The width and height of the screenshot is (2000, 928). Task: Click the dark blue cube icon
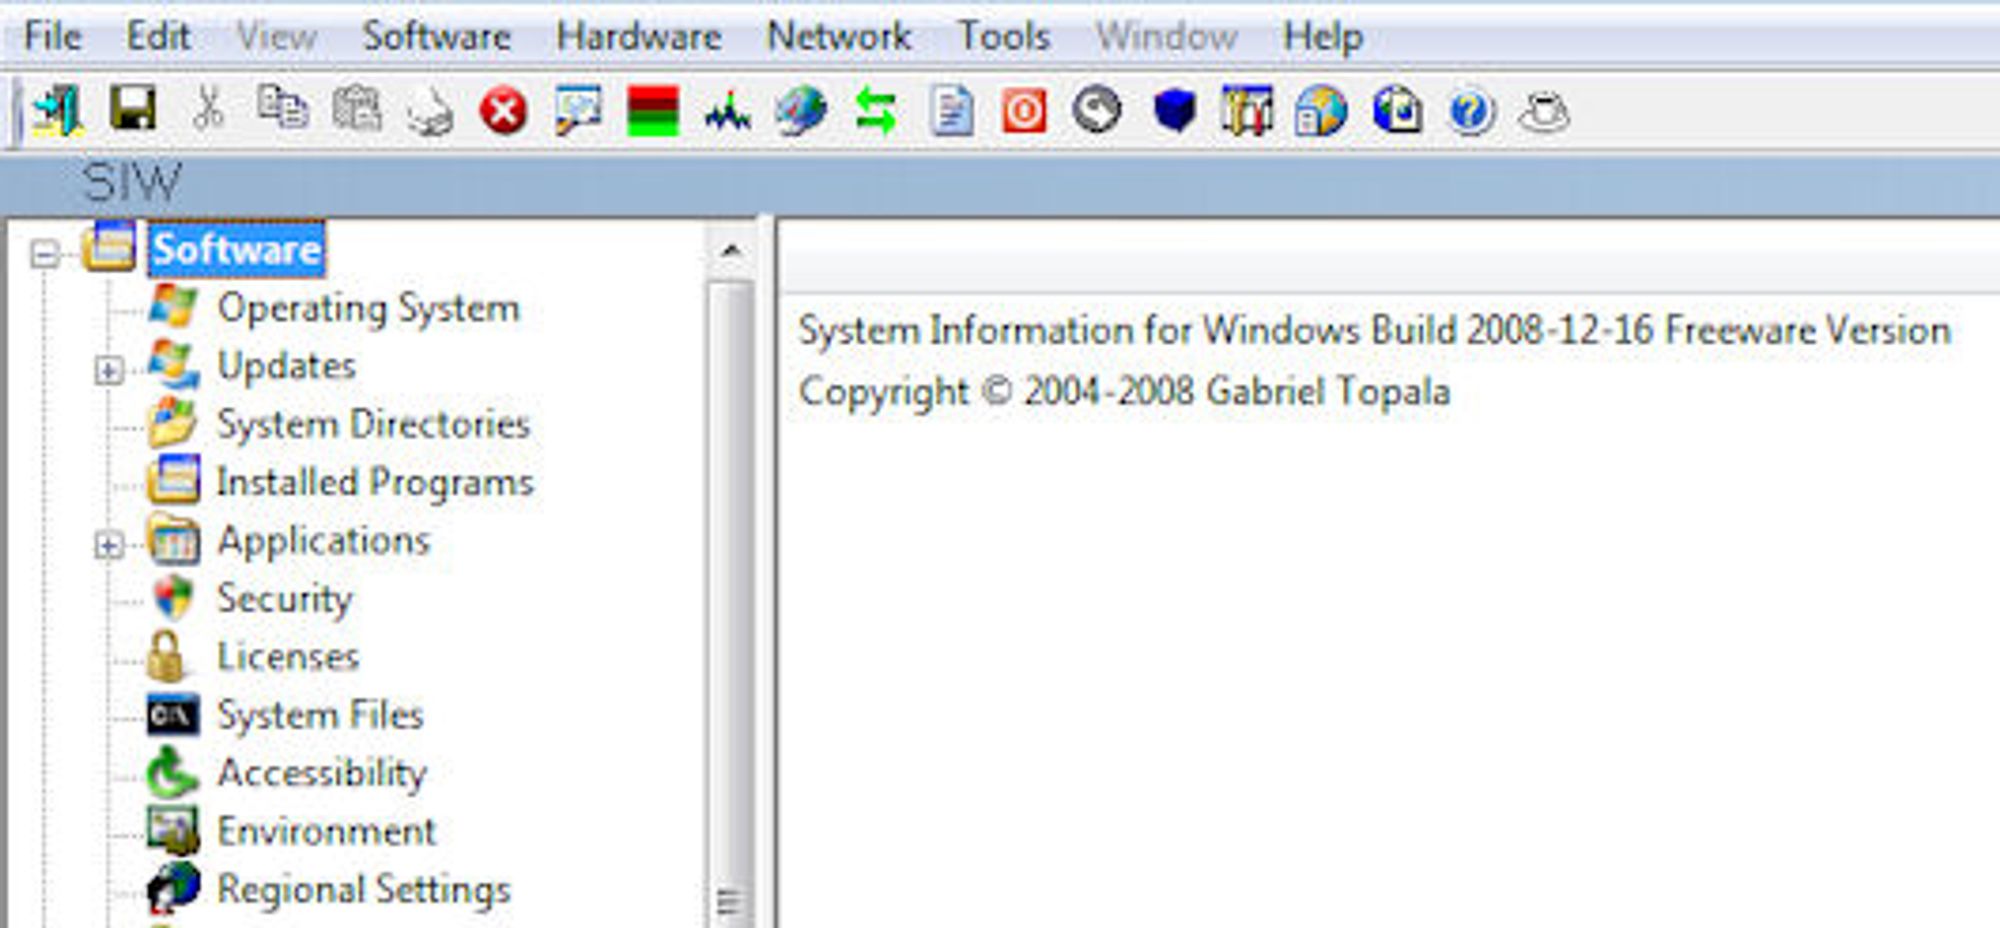tap(1174, 110)
